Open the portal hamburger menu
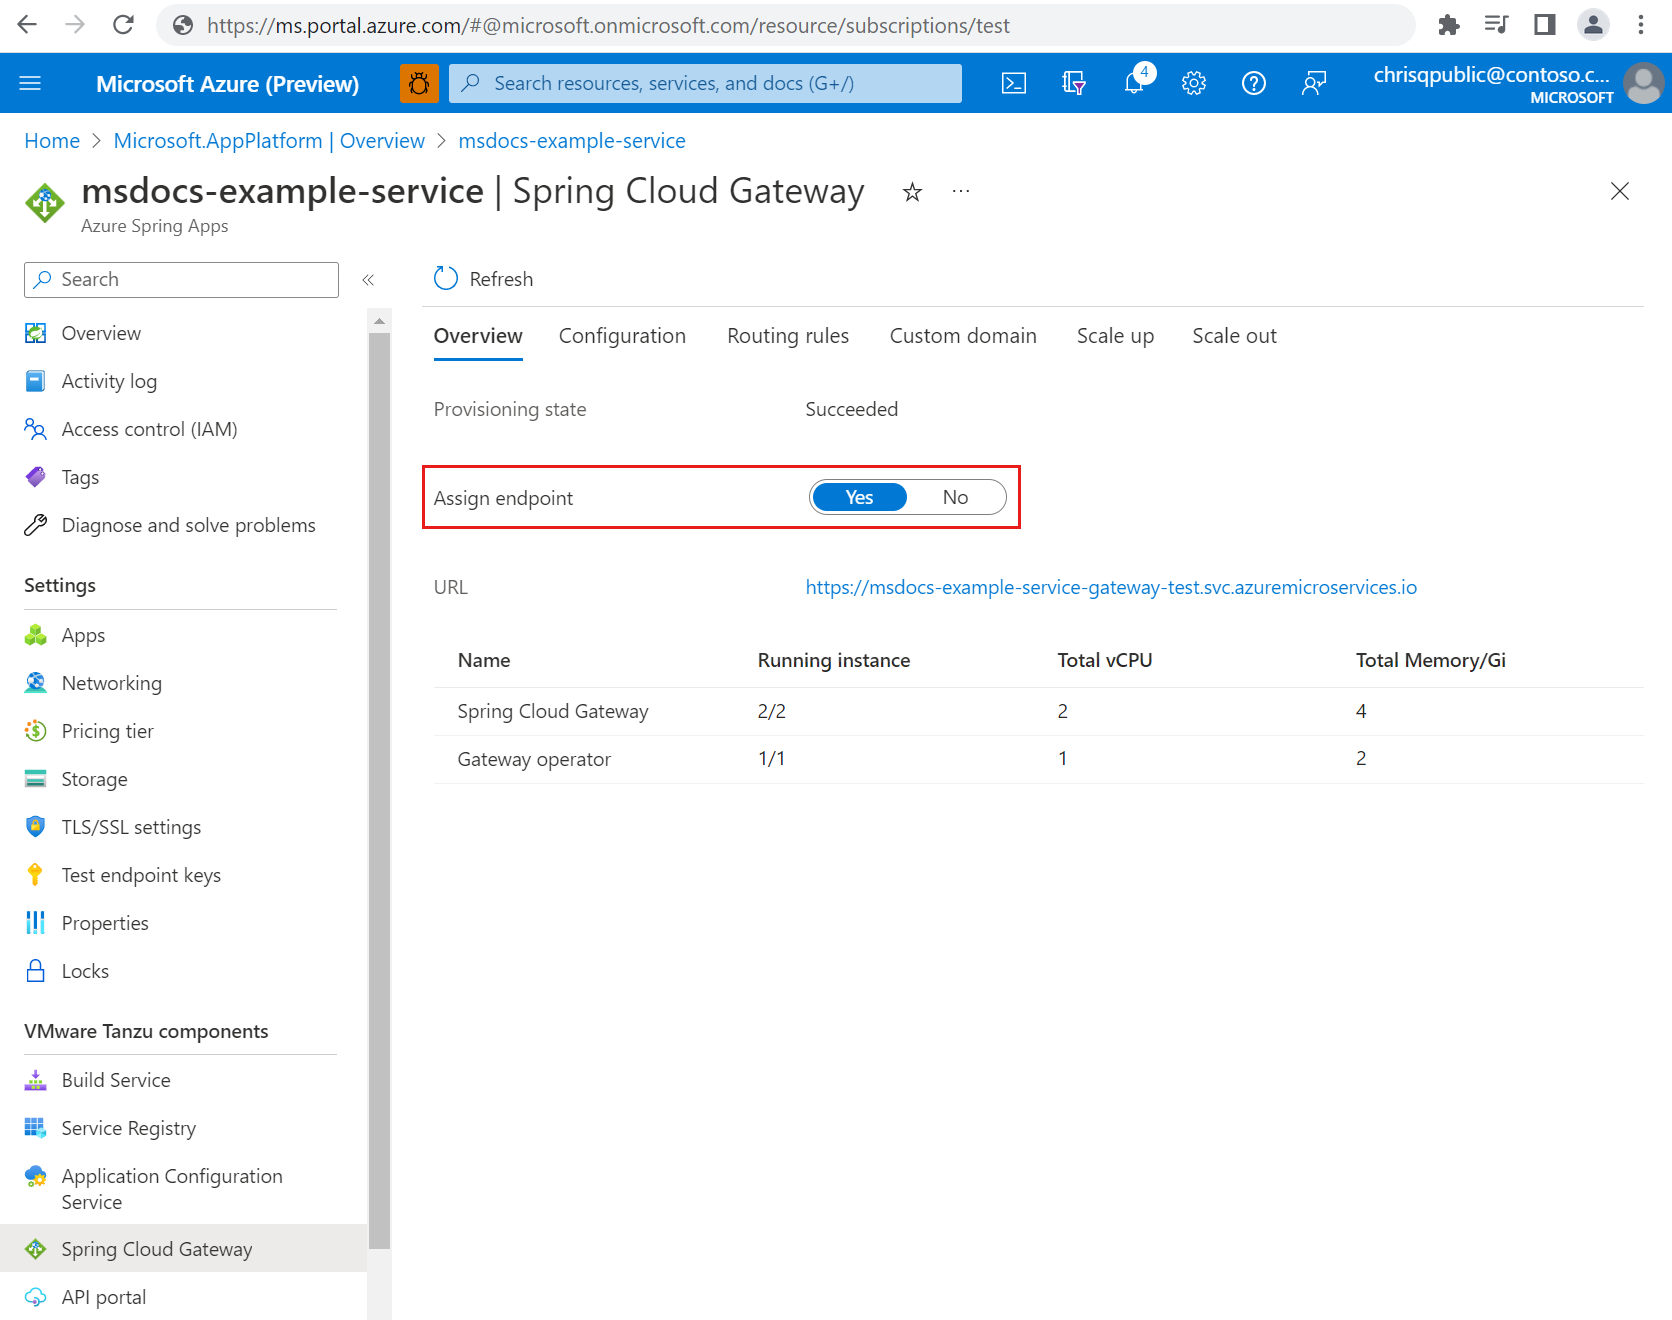This screenshot has height=1320, width=1672. (x=30, y=83)
